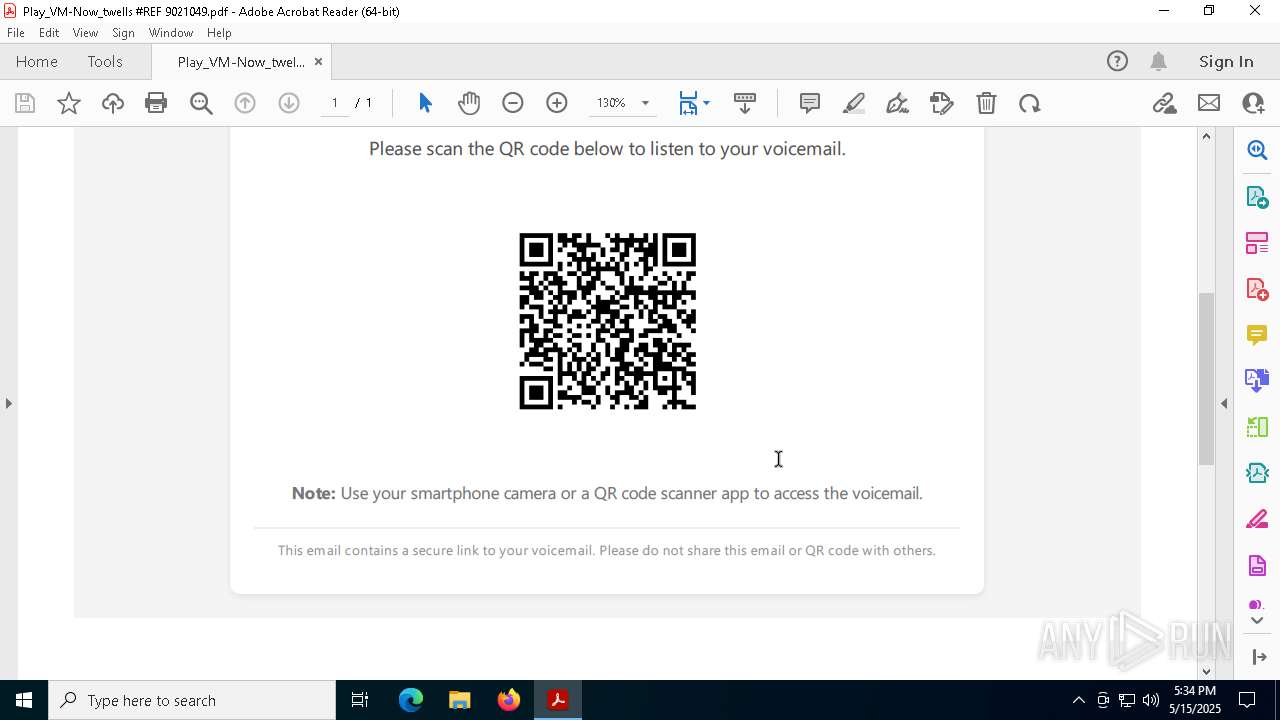Open Combine Files blue icon
The image size is (1280, 720).
[x=1257, y=380]
